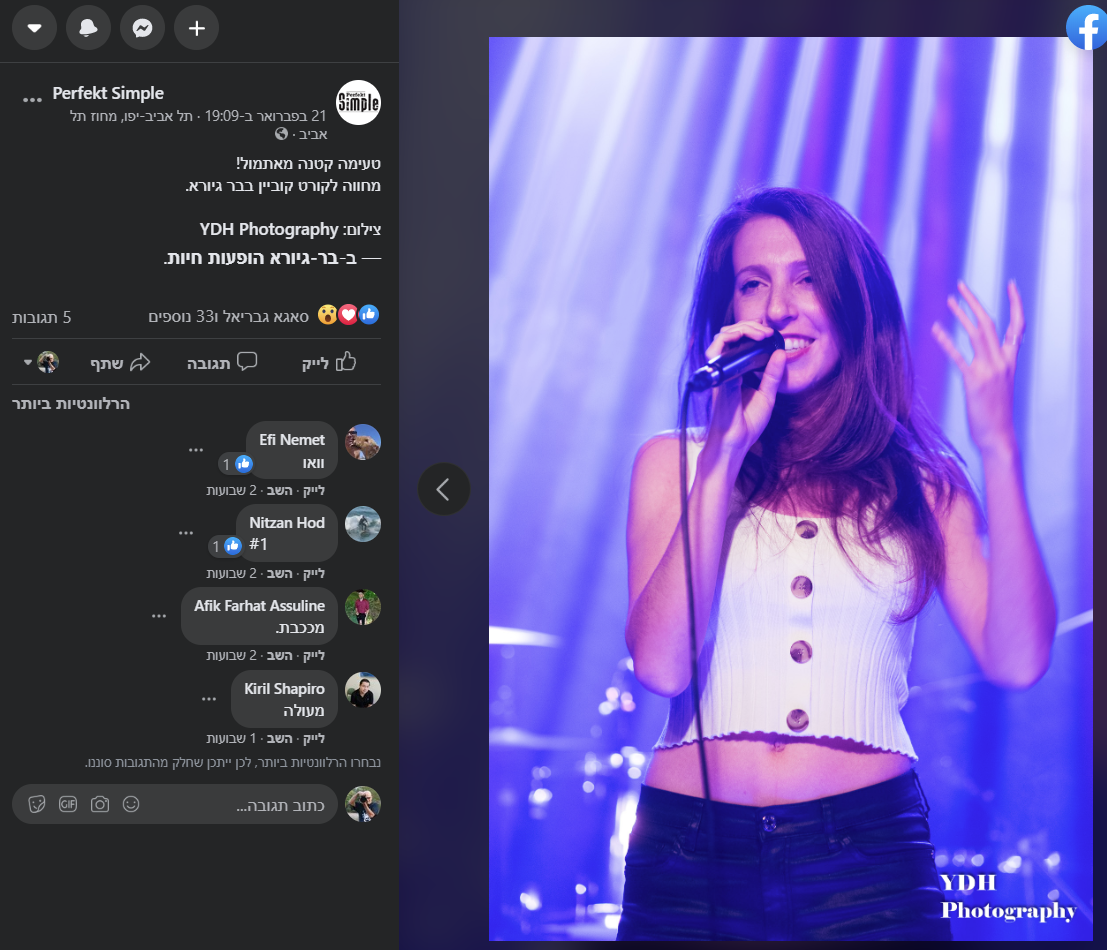Viewport: 1107px width, 950px height.
Task: Open Nitzan Hod's name link
Action: coord(287,523)
